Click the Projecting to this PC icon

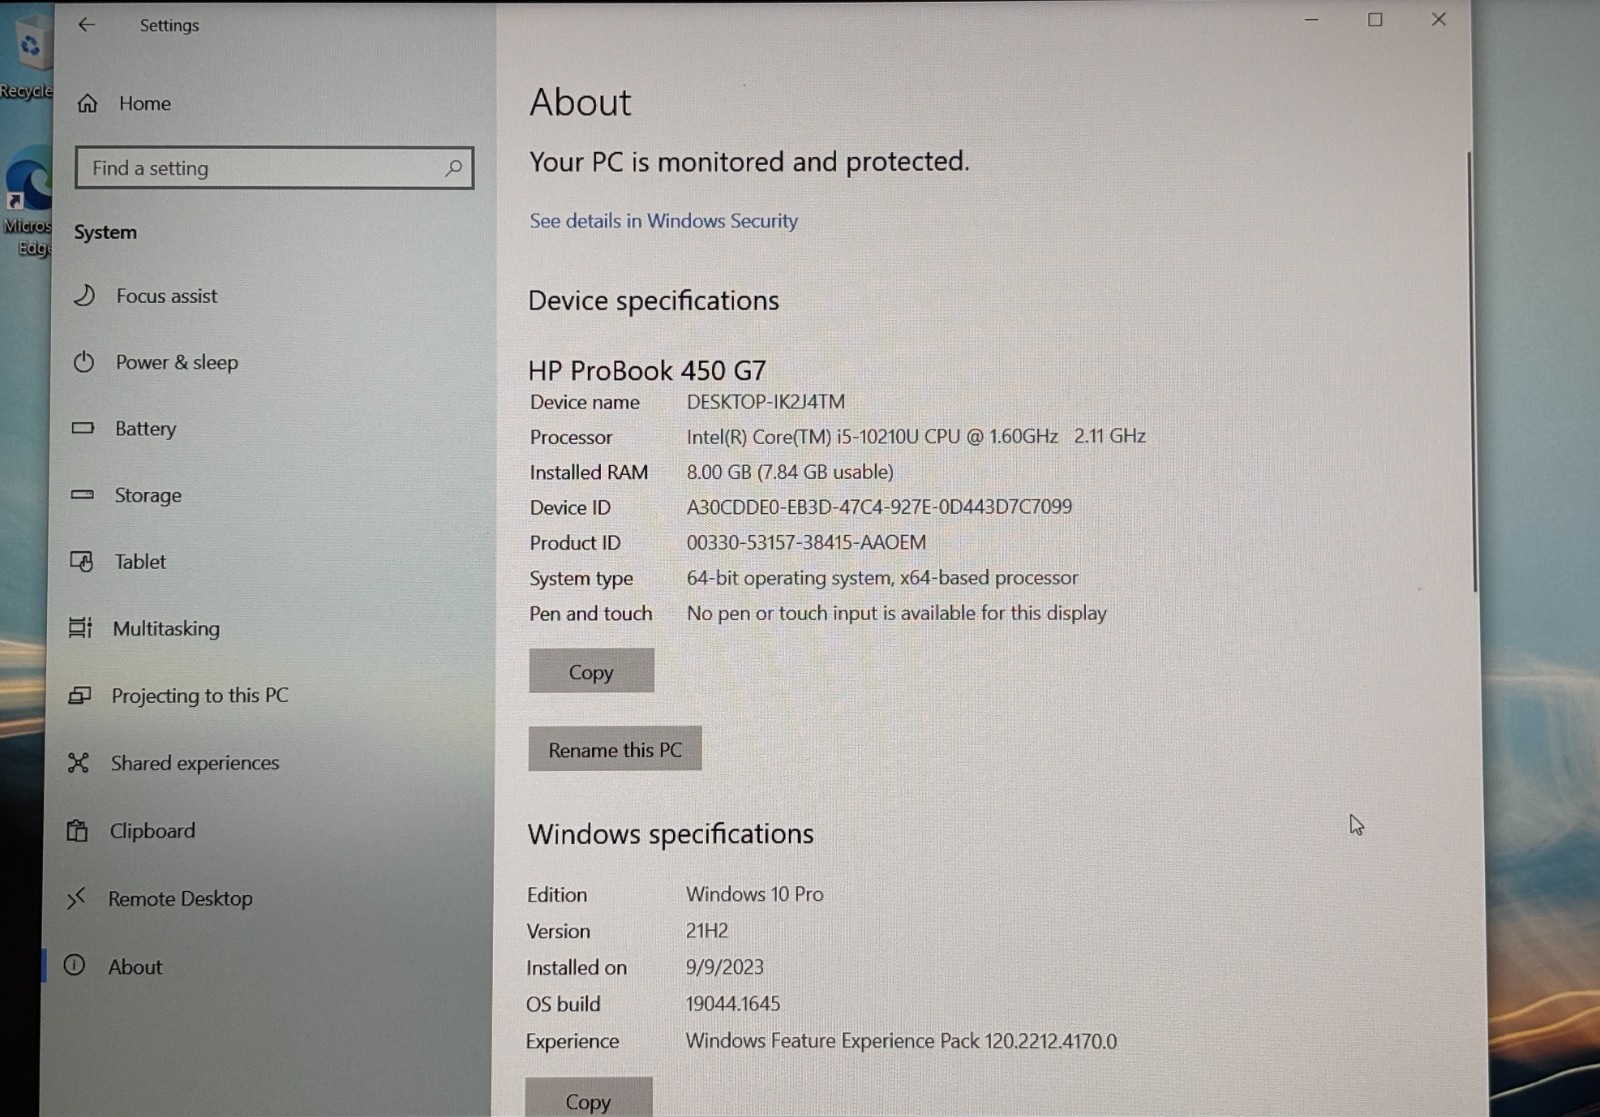79,695
